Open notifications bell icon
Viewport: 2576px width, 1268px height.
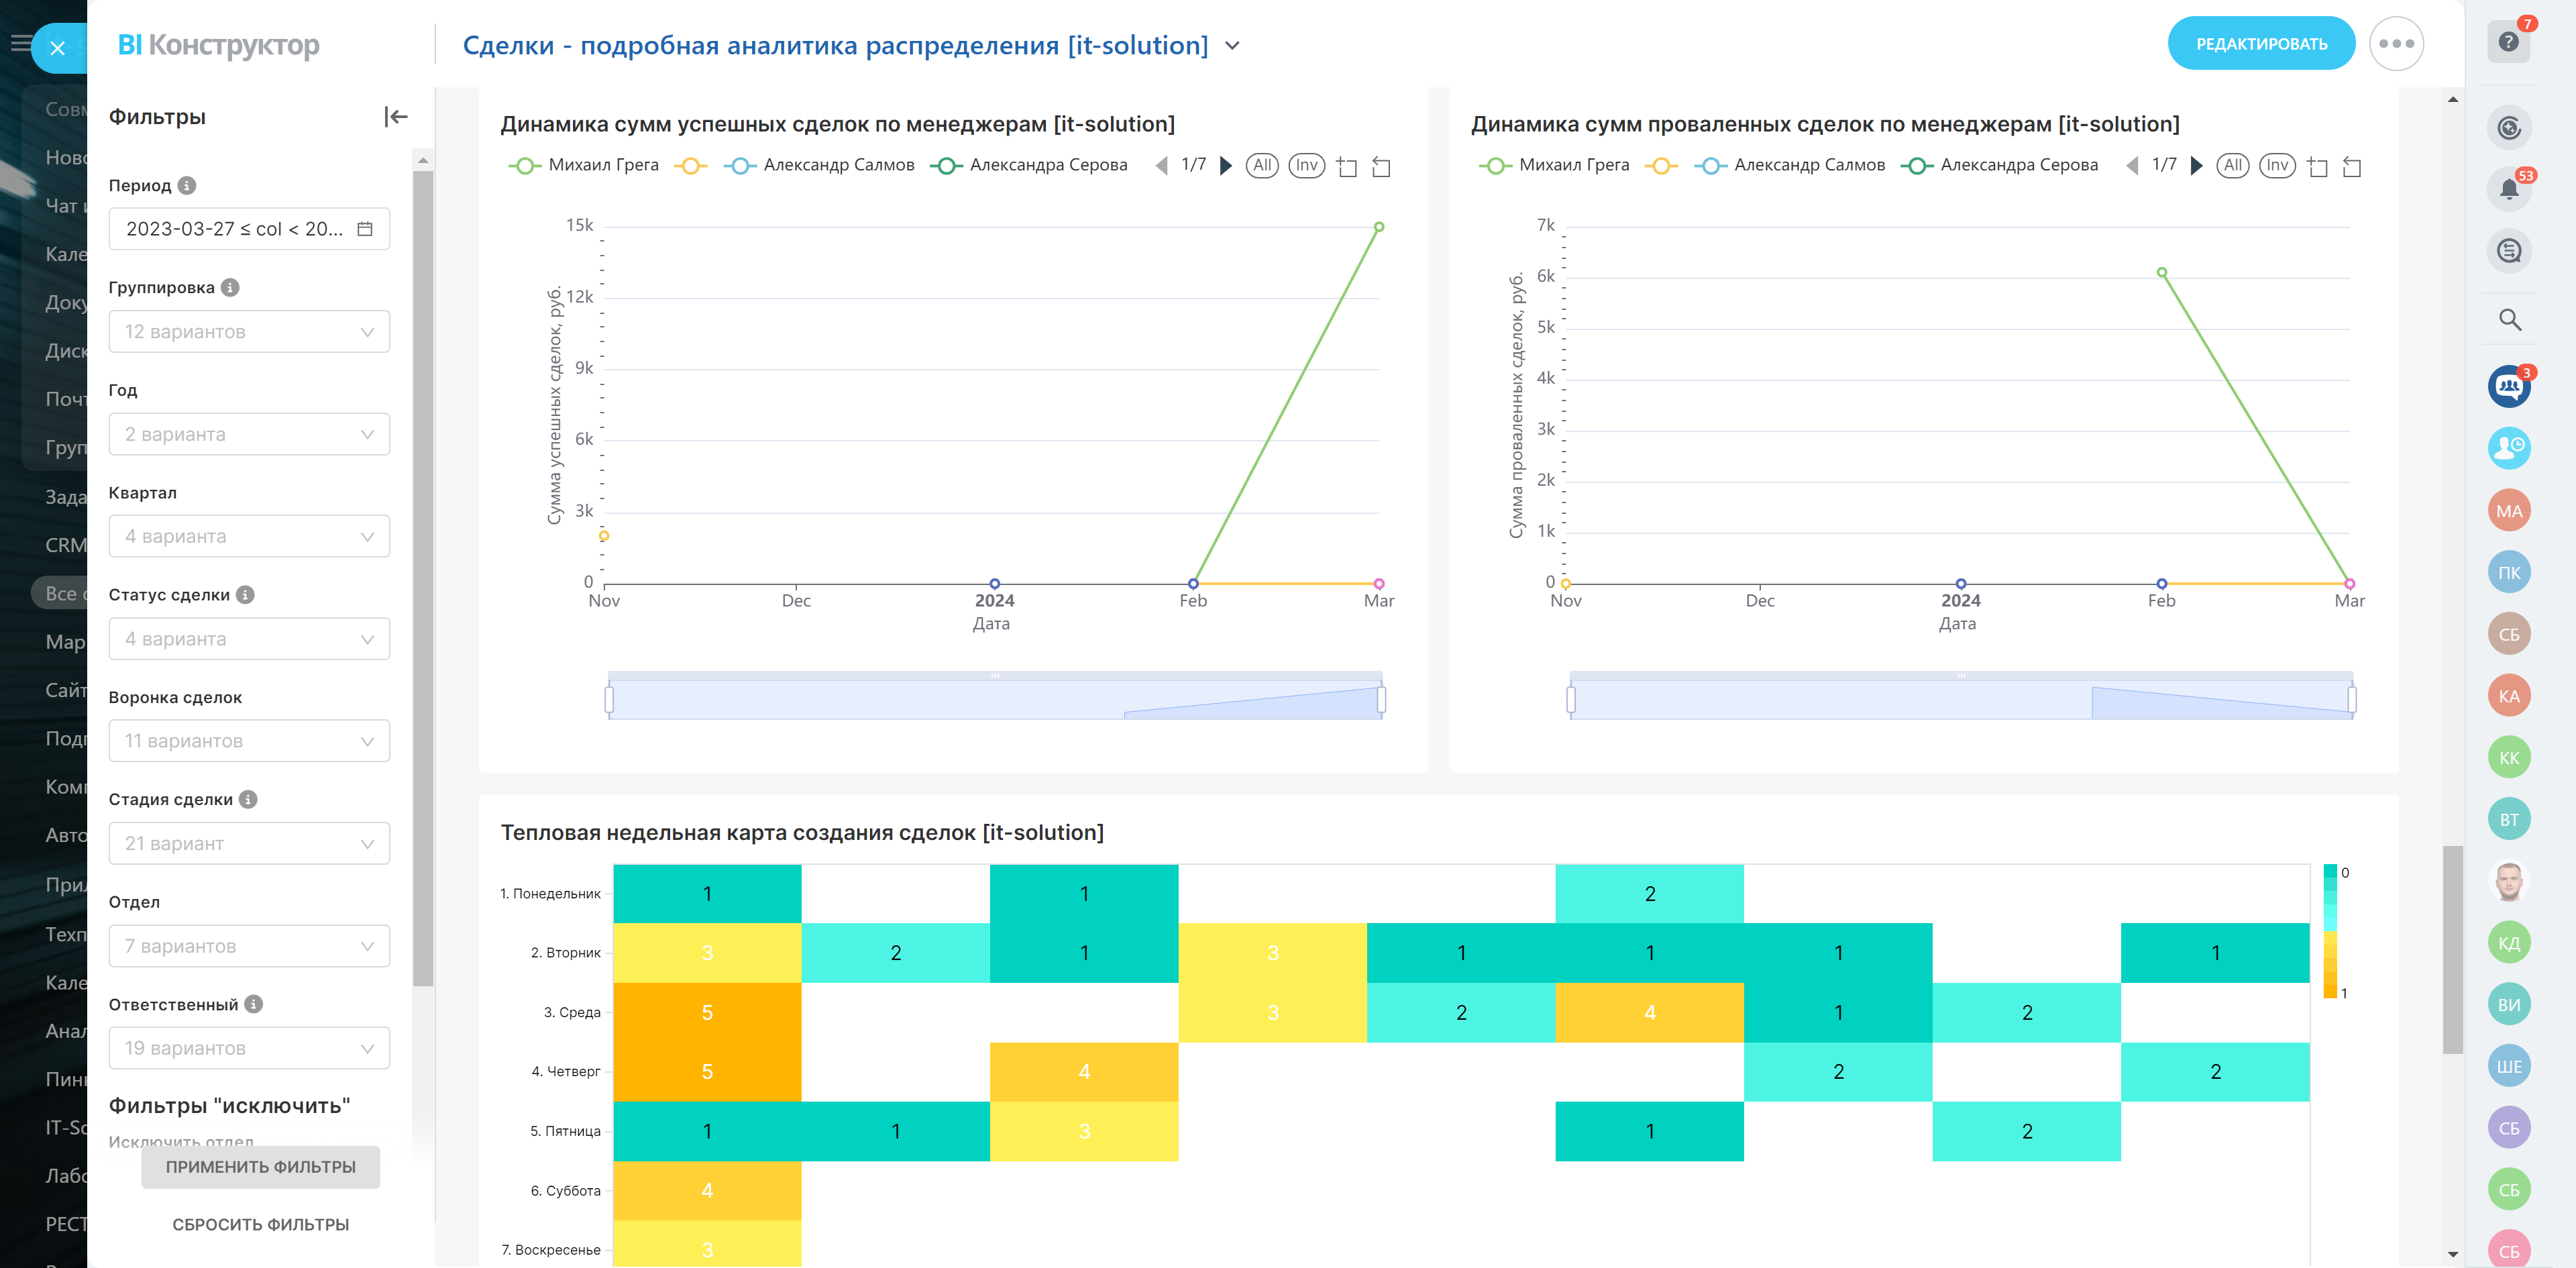click(x=2508, y=189)
